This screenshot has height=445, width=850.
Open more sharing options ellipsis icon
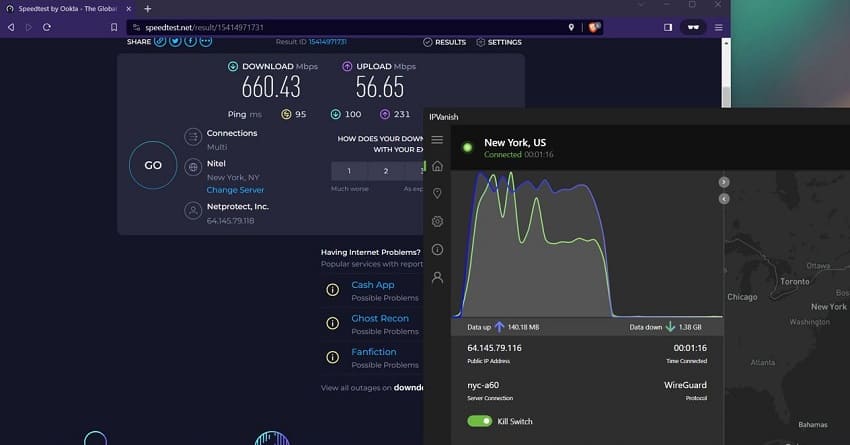tap(205, 41)
